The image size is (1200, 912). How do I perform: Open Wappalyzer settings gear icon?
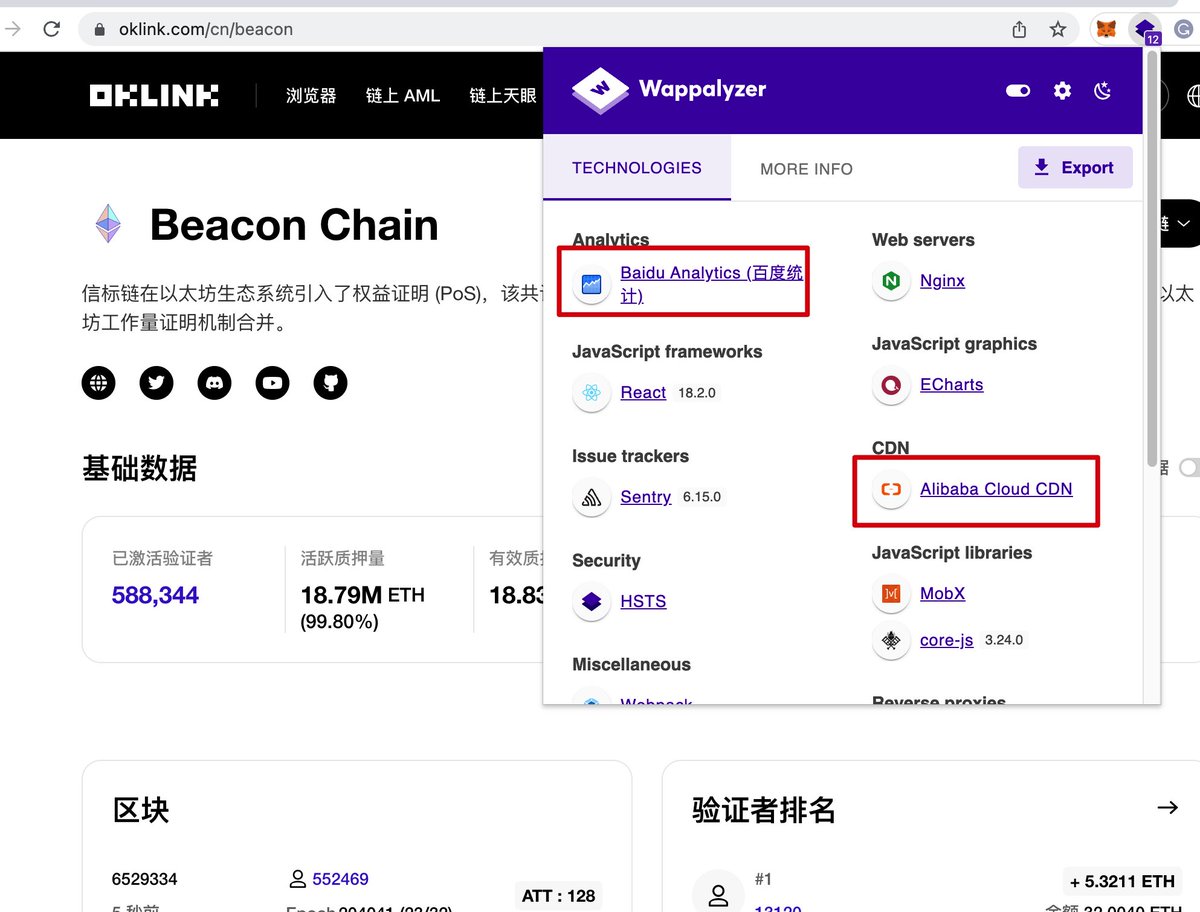point(1062,91)
